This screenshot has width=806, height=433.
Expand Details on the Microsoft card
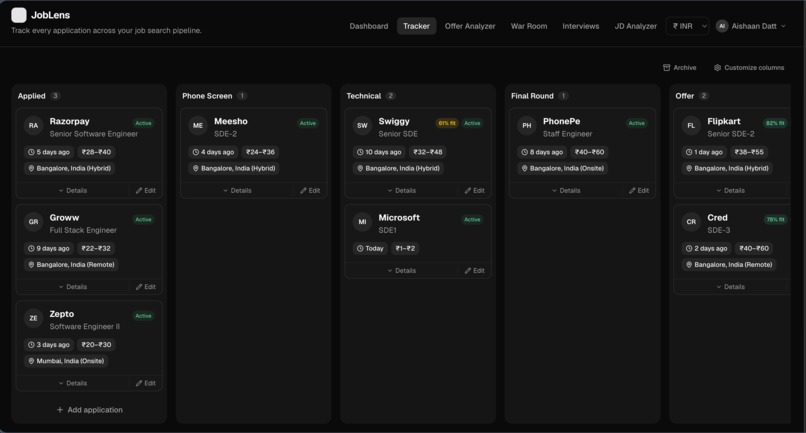pyautogui.click(x=401, y=270)
